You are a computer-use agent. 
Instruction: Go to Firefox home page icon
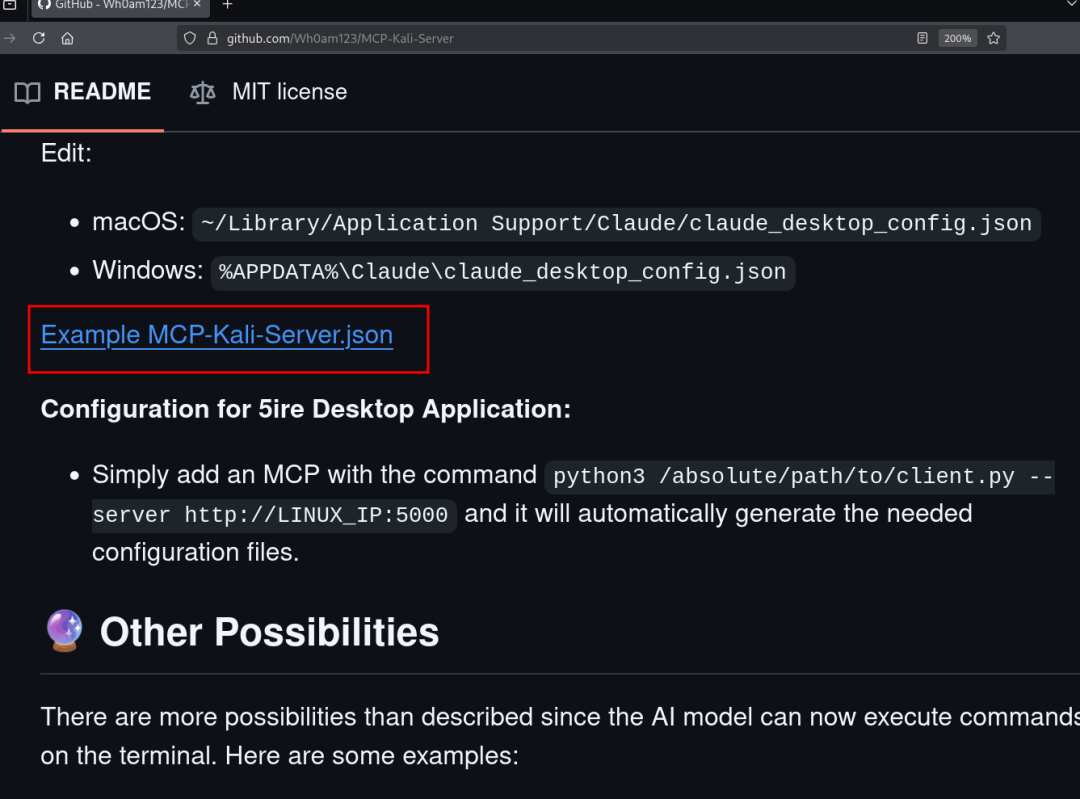(68, 38)
